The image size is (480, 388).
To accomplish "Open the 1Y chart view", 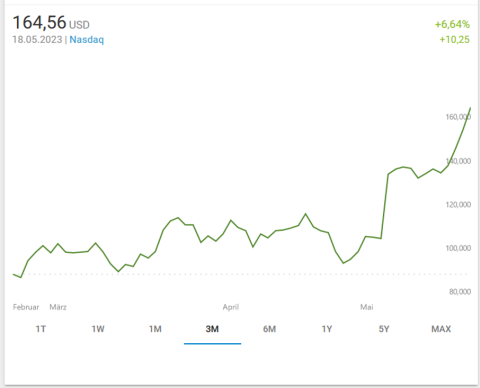I will click(327, 329).
